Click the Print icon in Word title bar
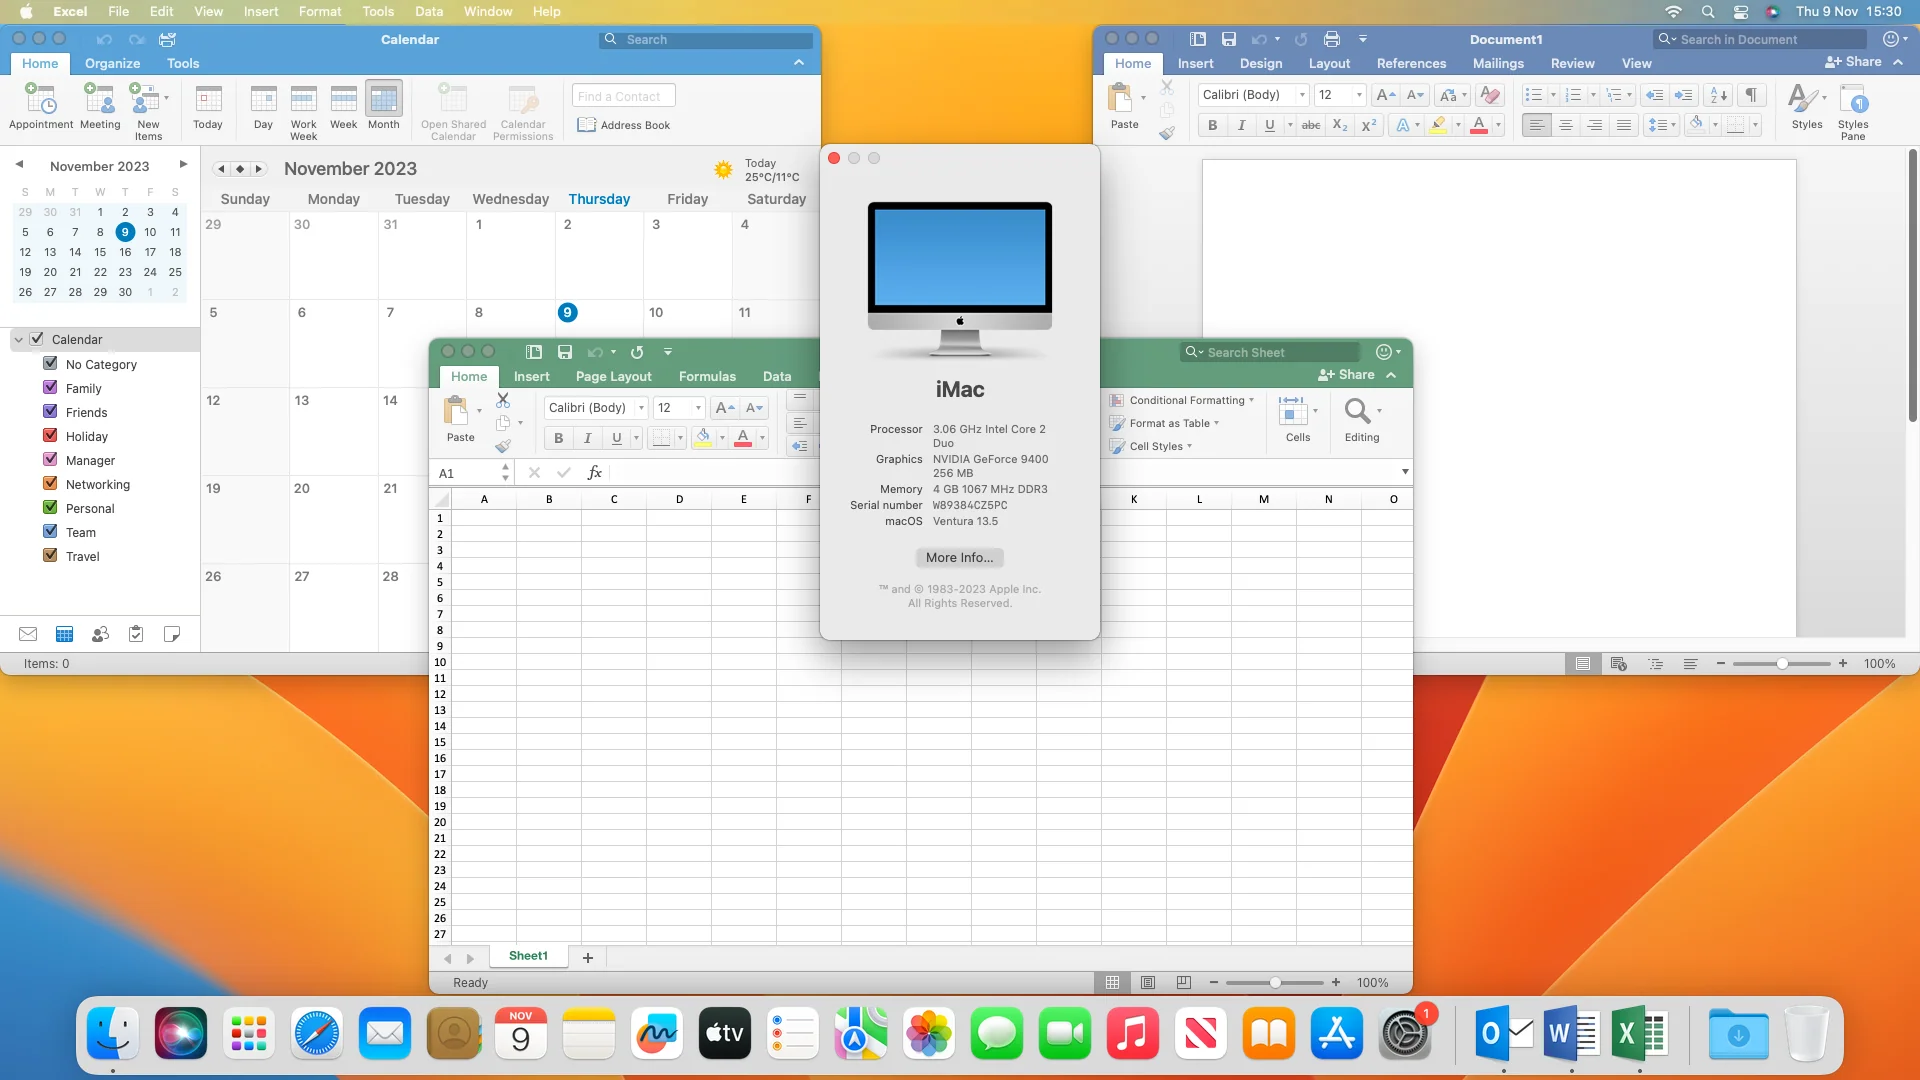Screen dimensions: 1920x1080 coord(1331,39)
